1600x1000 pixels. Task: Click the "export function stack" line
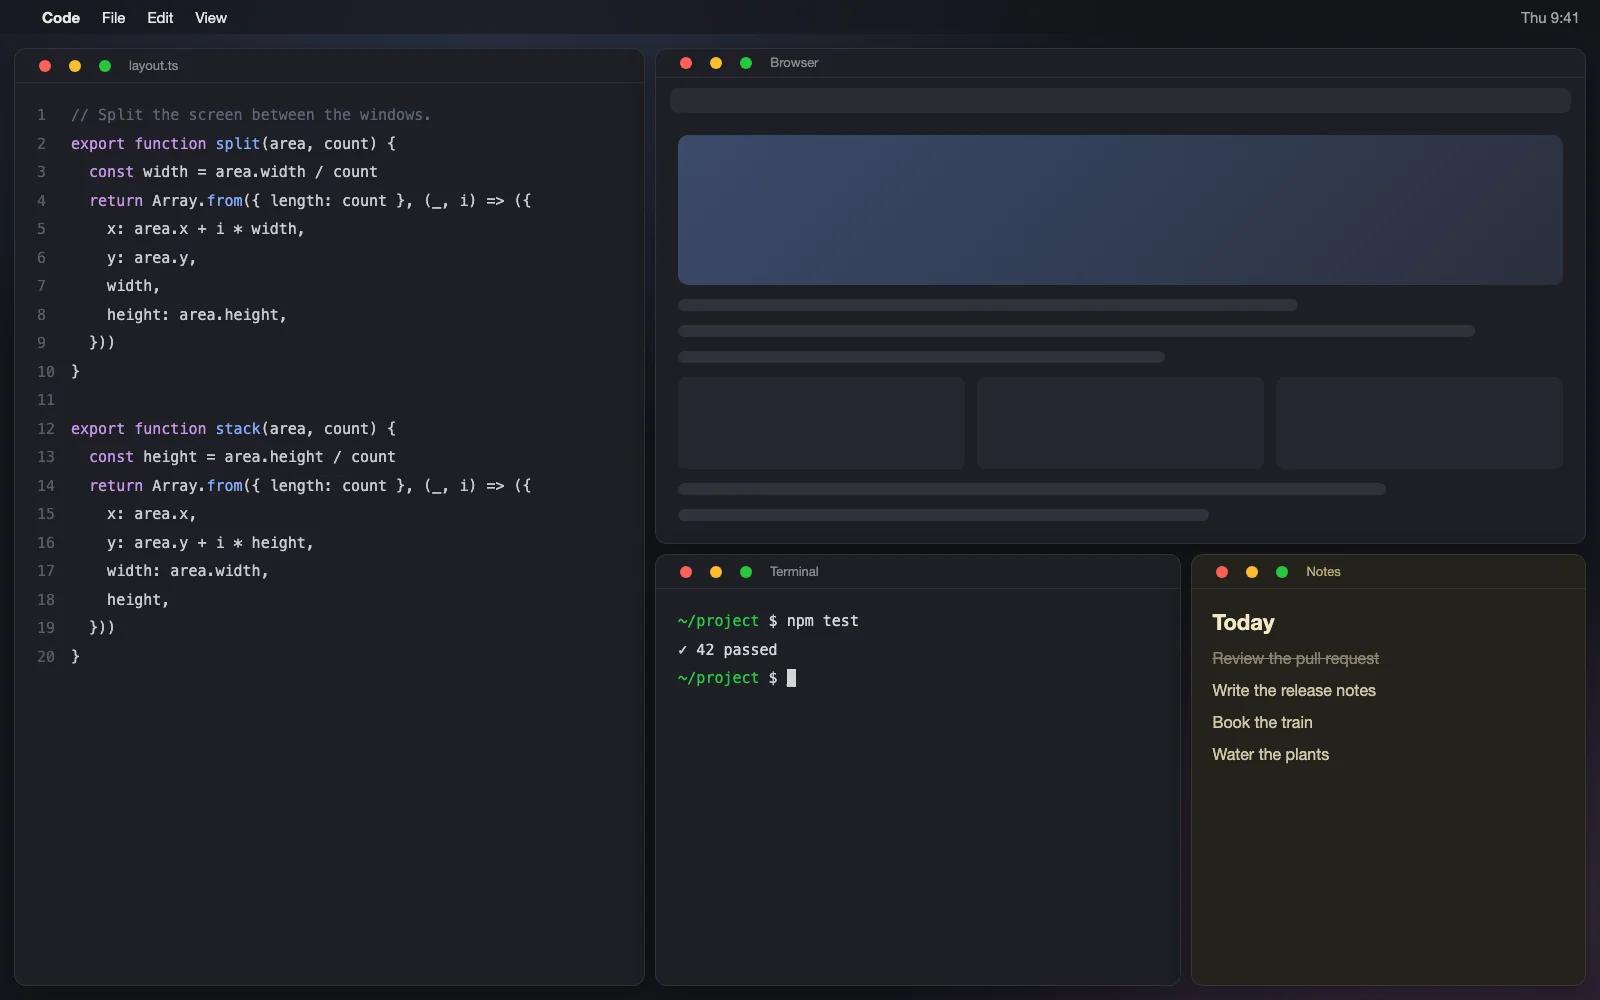233,429
